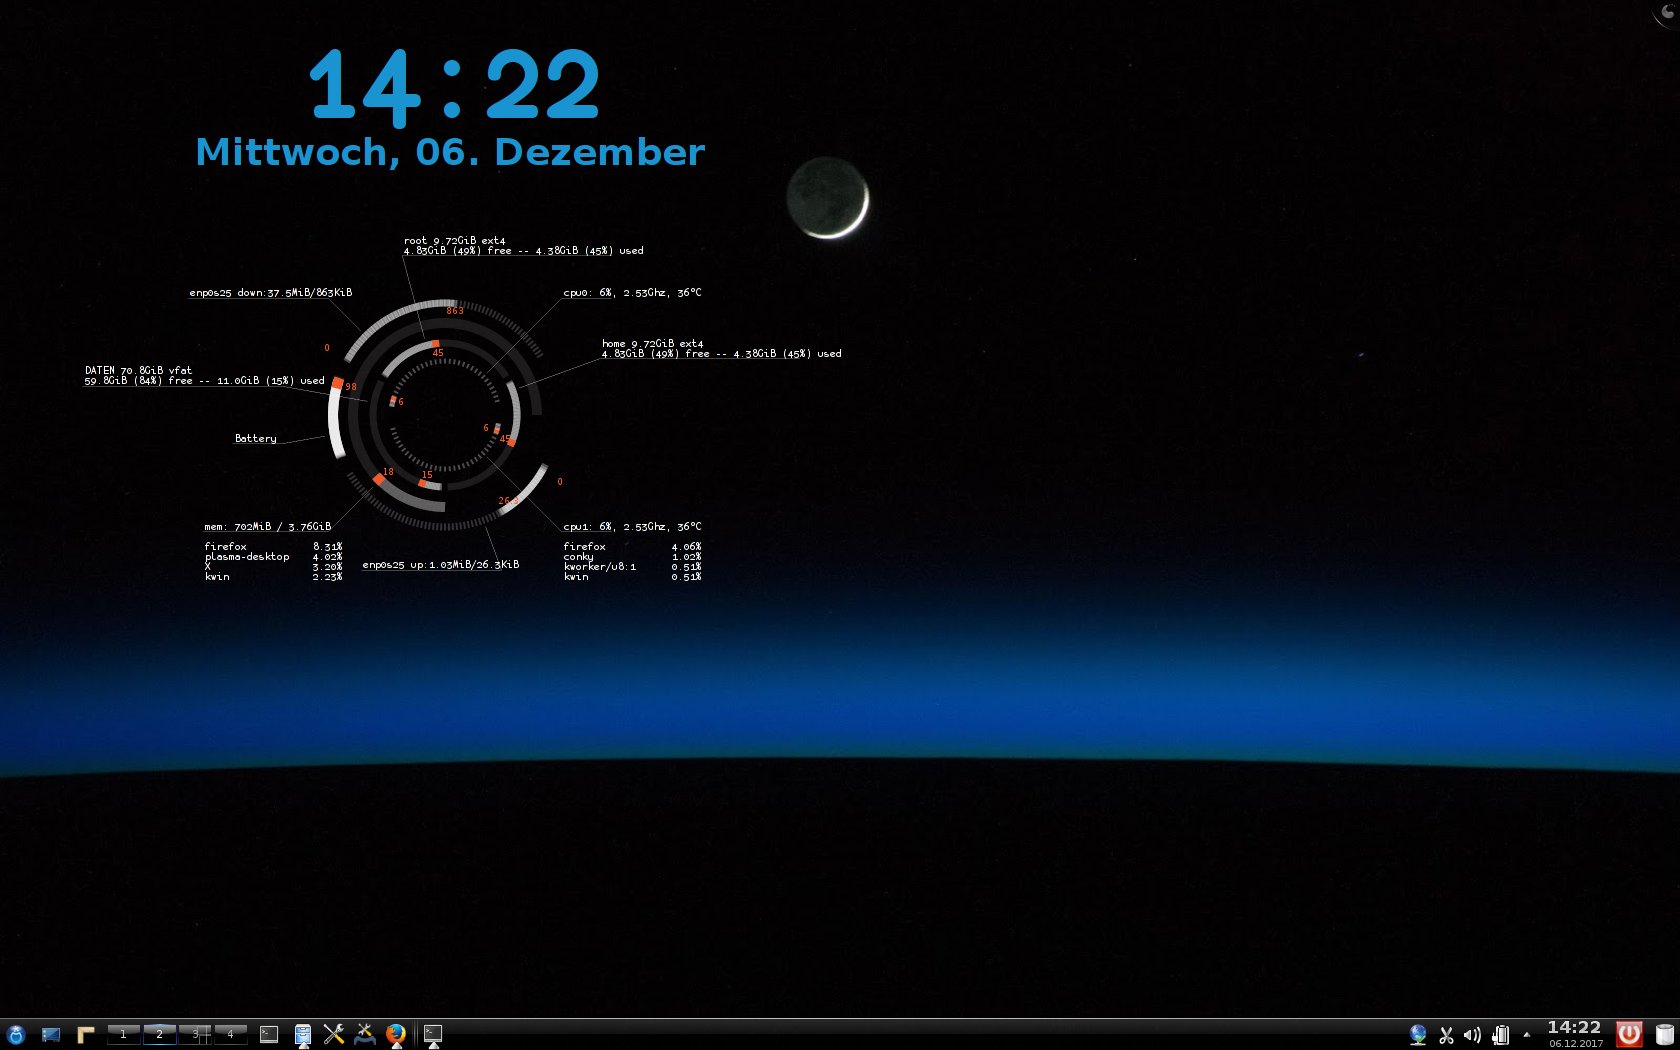
Task: Launch the terminal next to the desktop pager
Action: click(269, 1035)
